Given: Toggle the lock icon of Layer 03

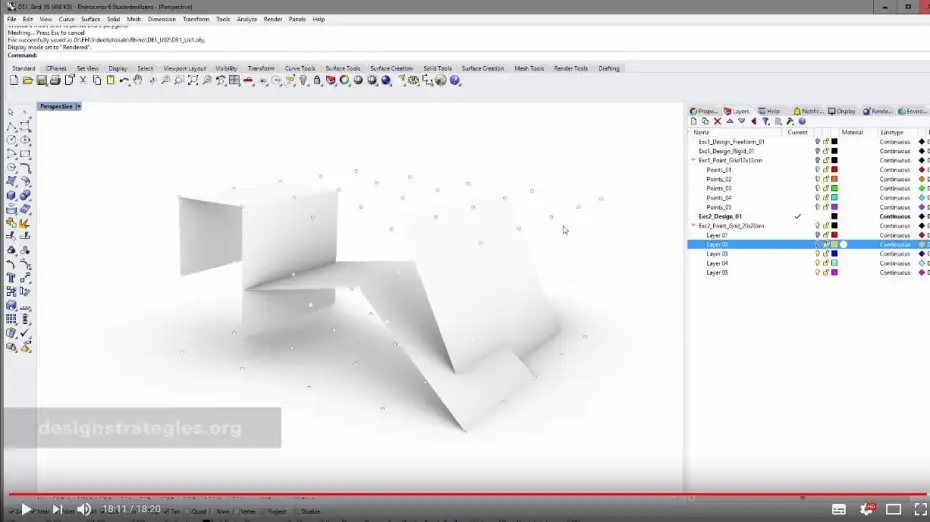Looking at the screenshot, I should point(826,254).
